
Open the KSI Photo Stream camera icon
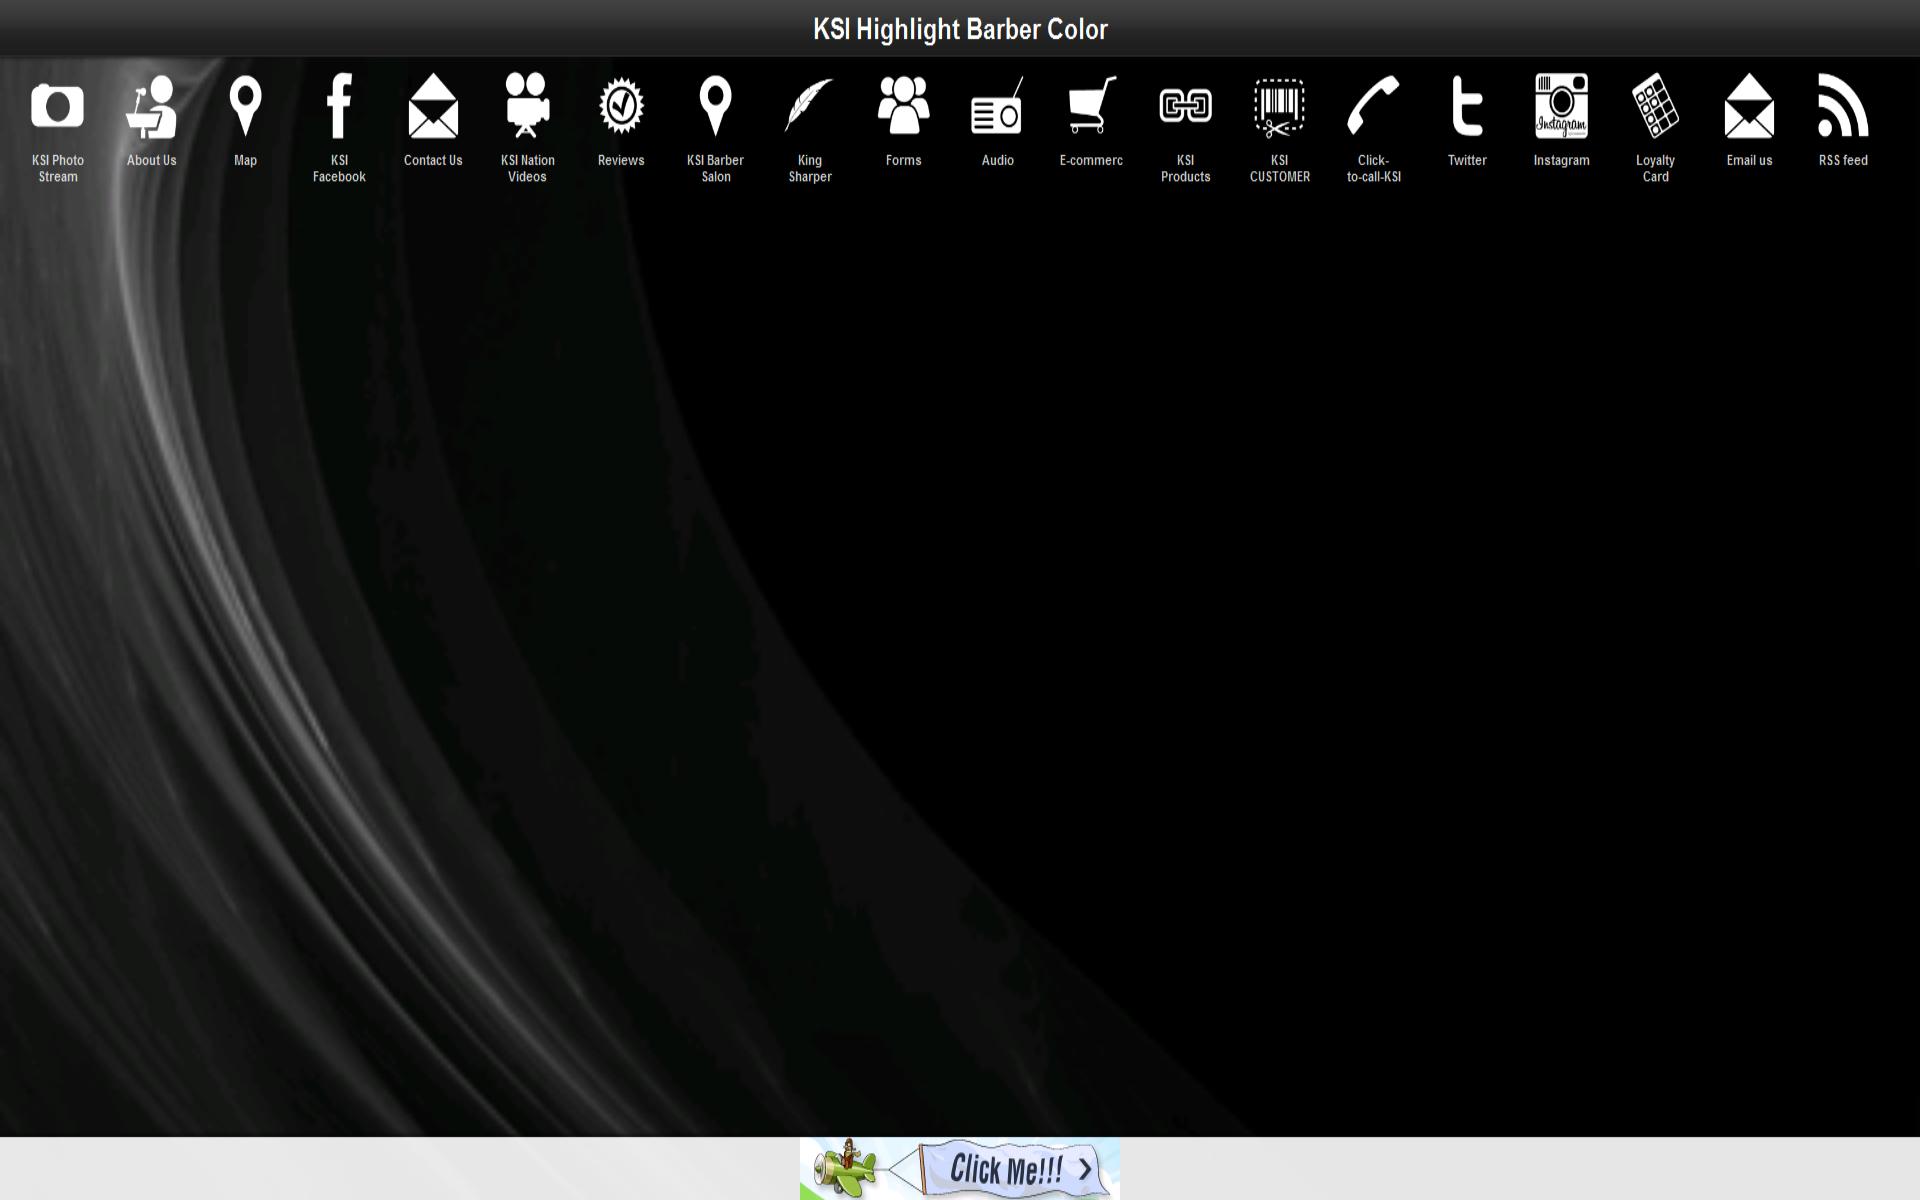click(58, 106)
